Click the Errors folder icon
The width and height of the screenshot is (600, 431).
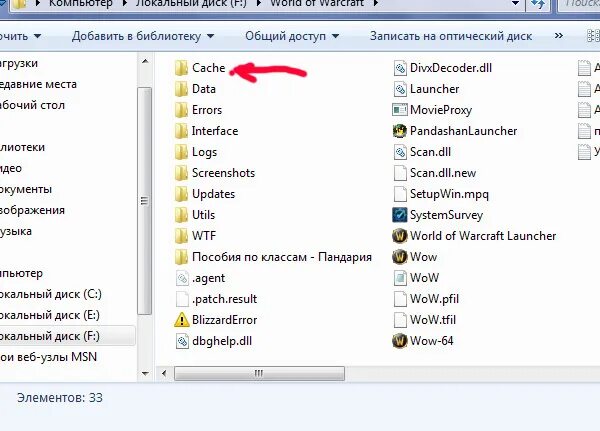coord(181,110)
